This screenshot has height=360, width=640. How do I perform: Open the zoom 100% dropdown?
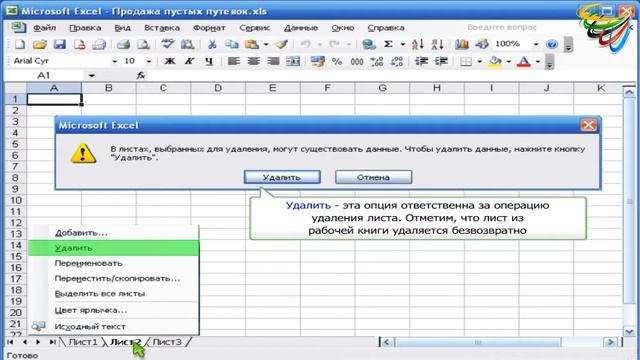536,44
